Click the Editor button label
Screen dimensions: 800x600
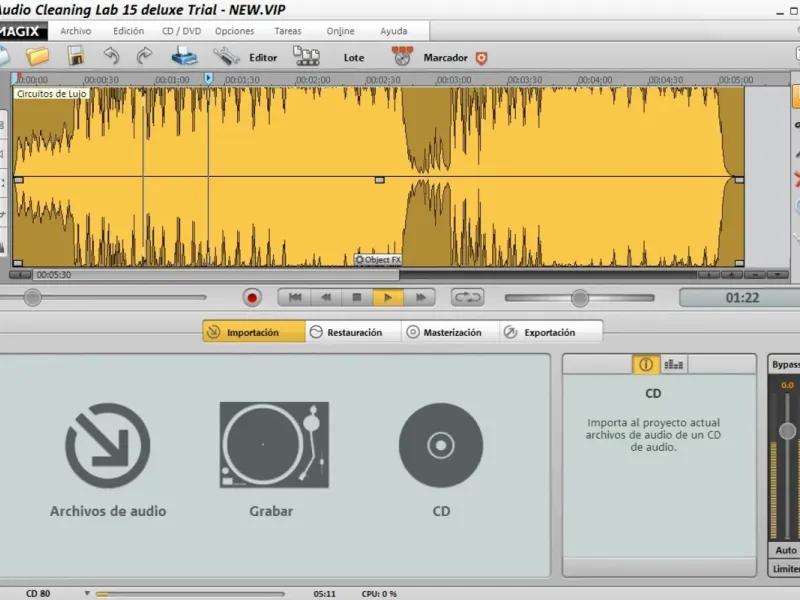263,58
